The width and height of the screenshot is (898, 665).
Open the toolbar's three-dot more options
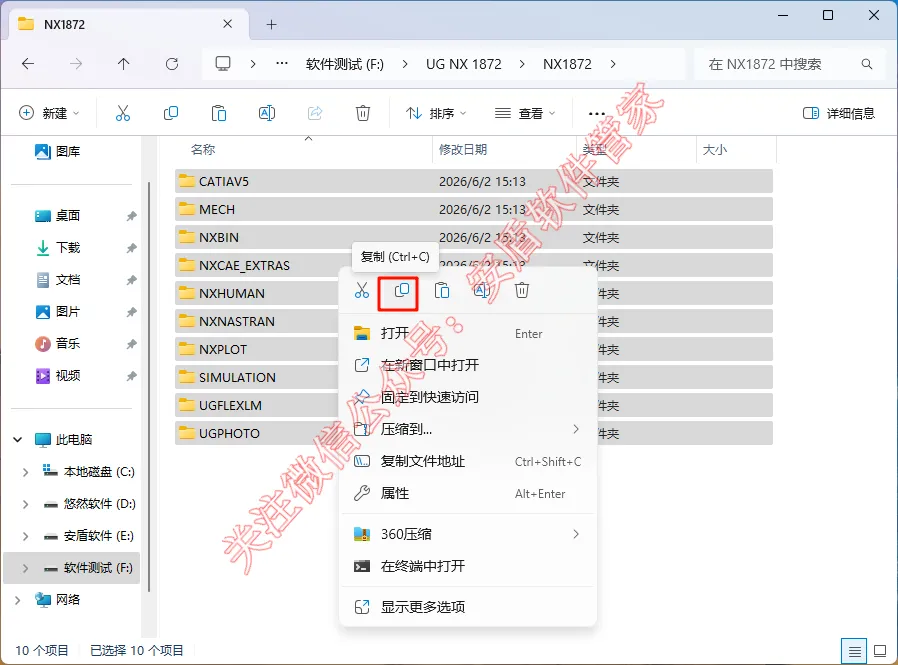(597, 113)
